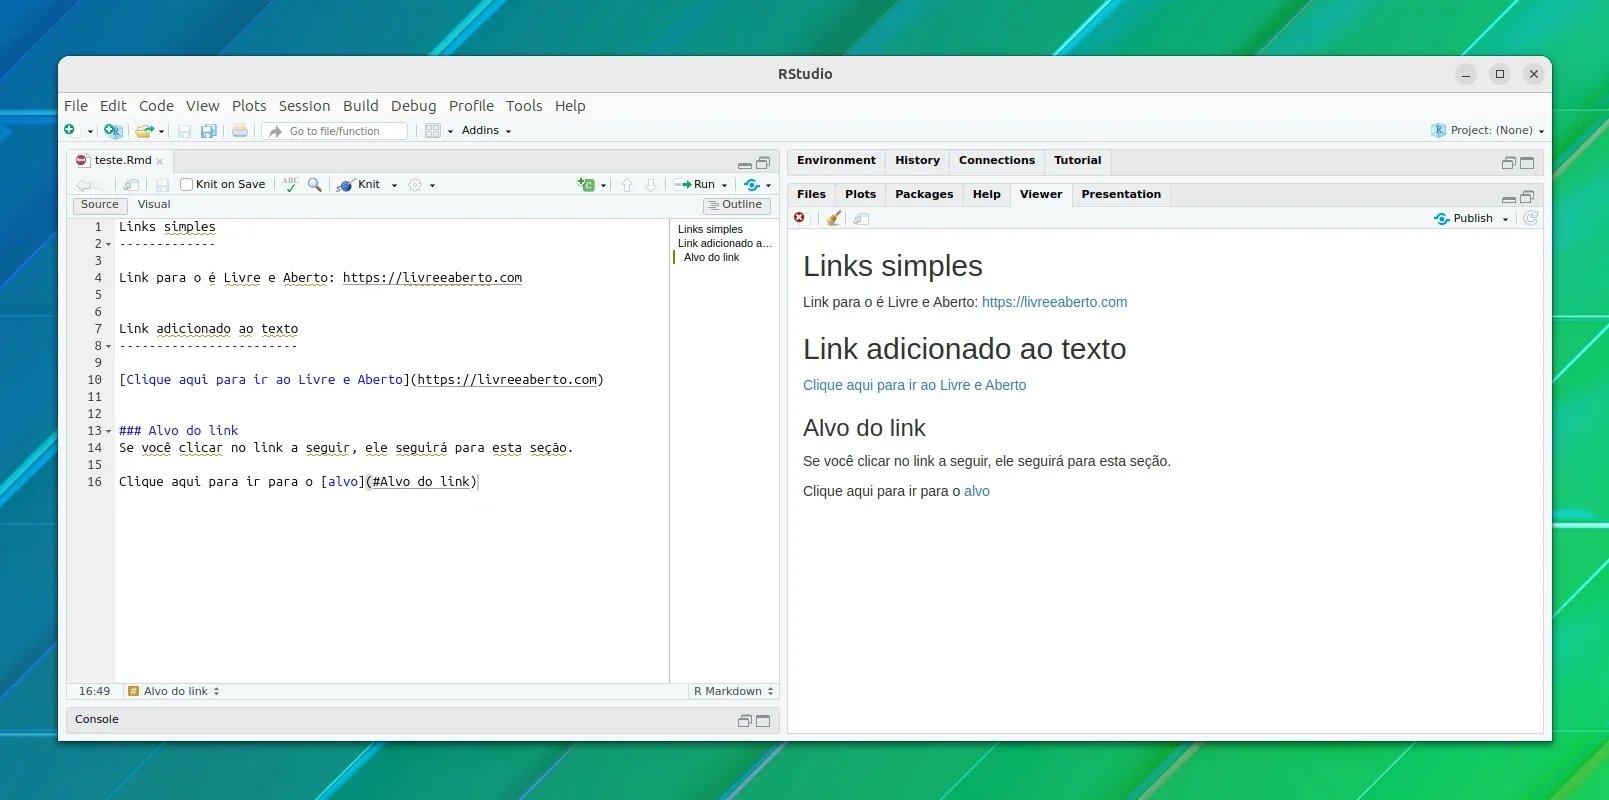Insert a new code chunk
This screenshot has width=1609, height=800.
586,185
